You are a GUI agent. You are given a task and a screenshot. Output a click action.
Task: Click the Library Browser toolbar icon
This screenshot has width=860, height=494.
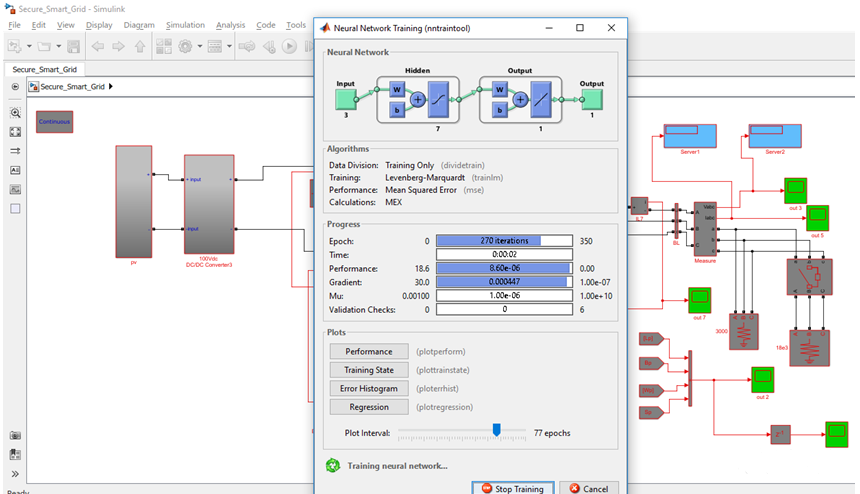pos(163,46)
